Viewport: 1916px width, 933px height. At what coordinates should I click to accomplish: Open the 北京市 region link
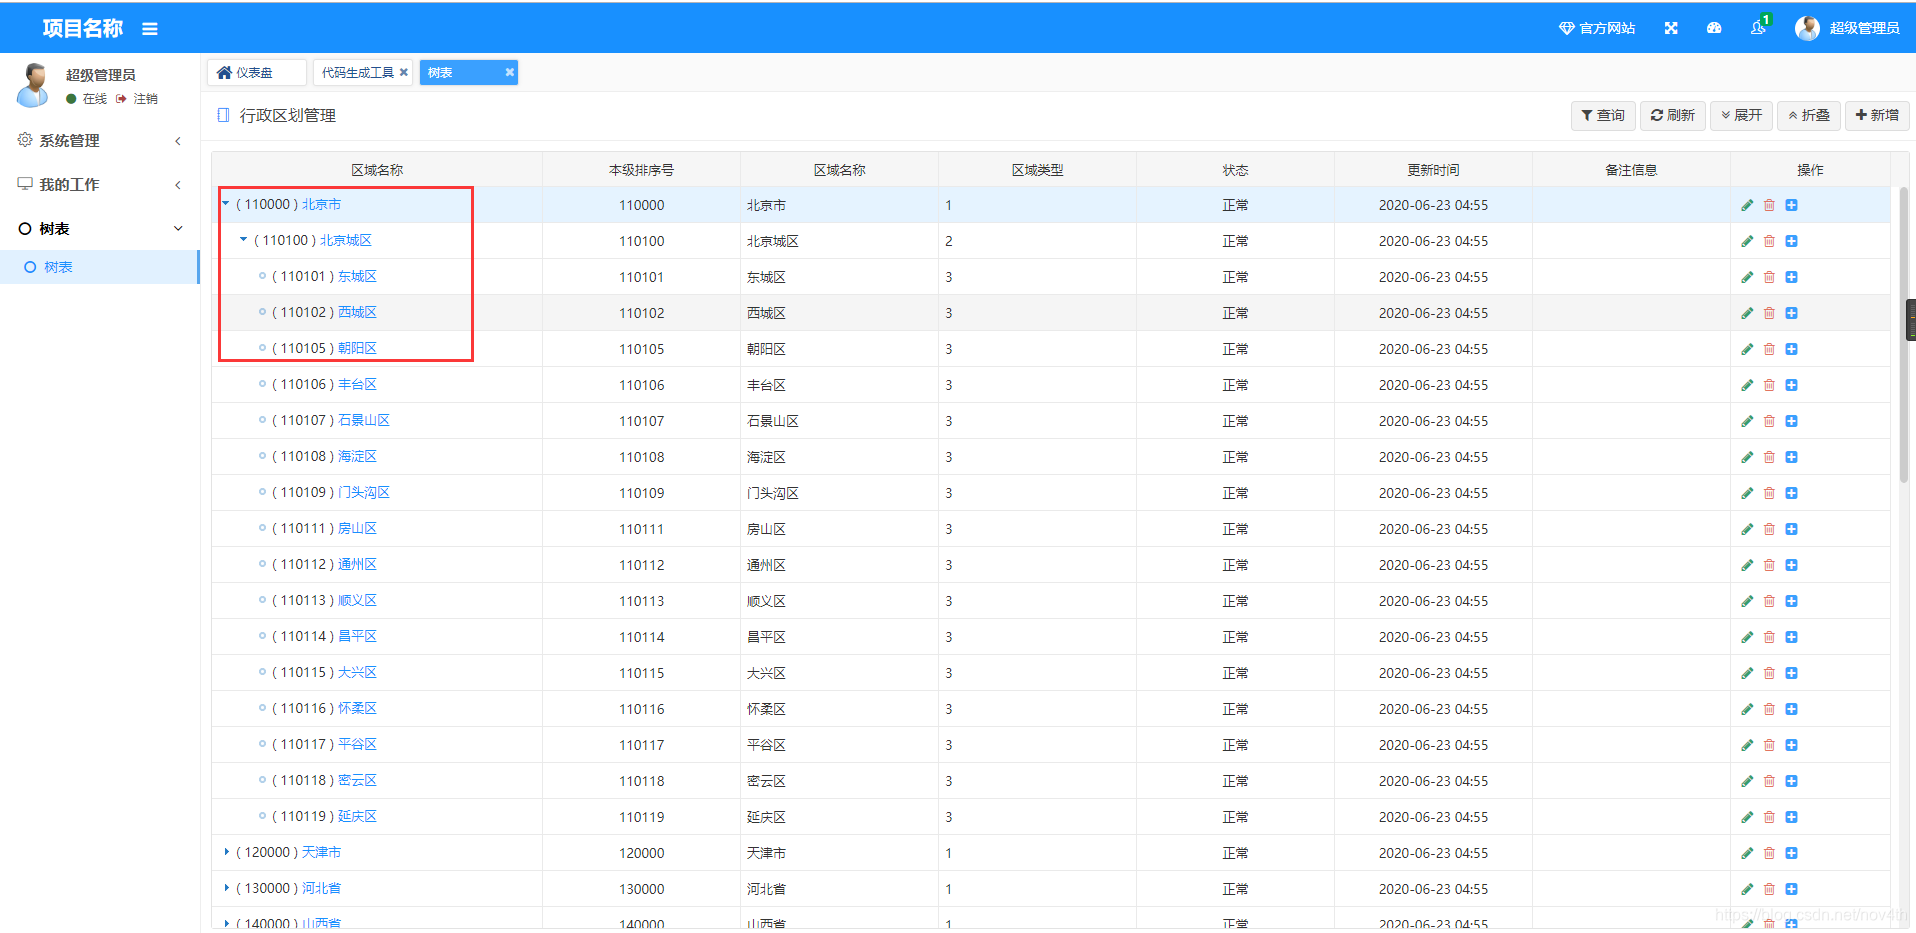tap(321, 204)
